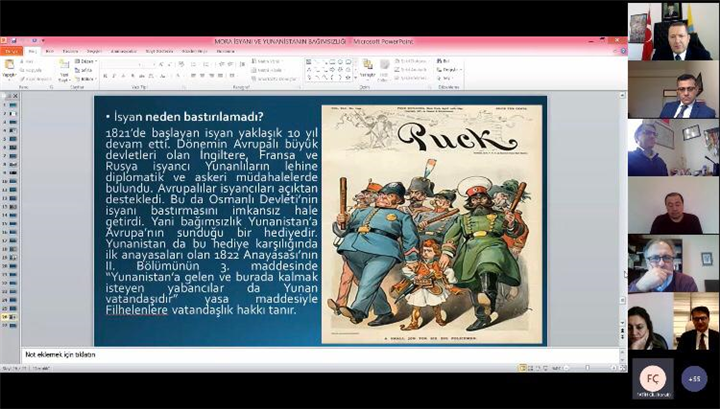Click the Decrease List Level icon
720x409 pixels.
pos(222,64)
